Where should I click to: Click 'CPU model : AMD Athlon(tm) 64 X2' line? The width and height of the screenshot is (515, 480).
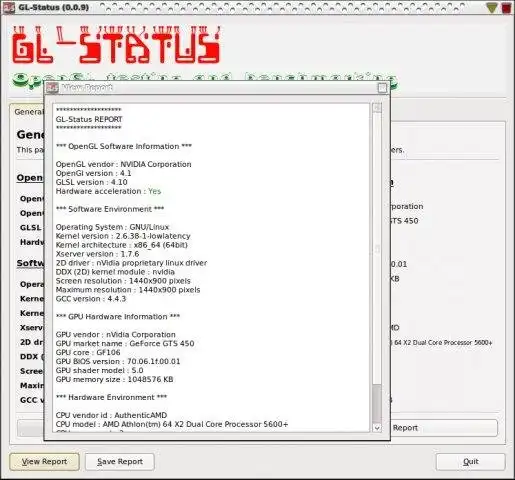[x=172, y=424]
